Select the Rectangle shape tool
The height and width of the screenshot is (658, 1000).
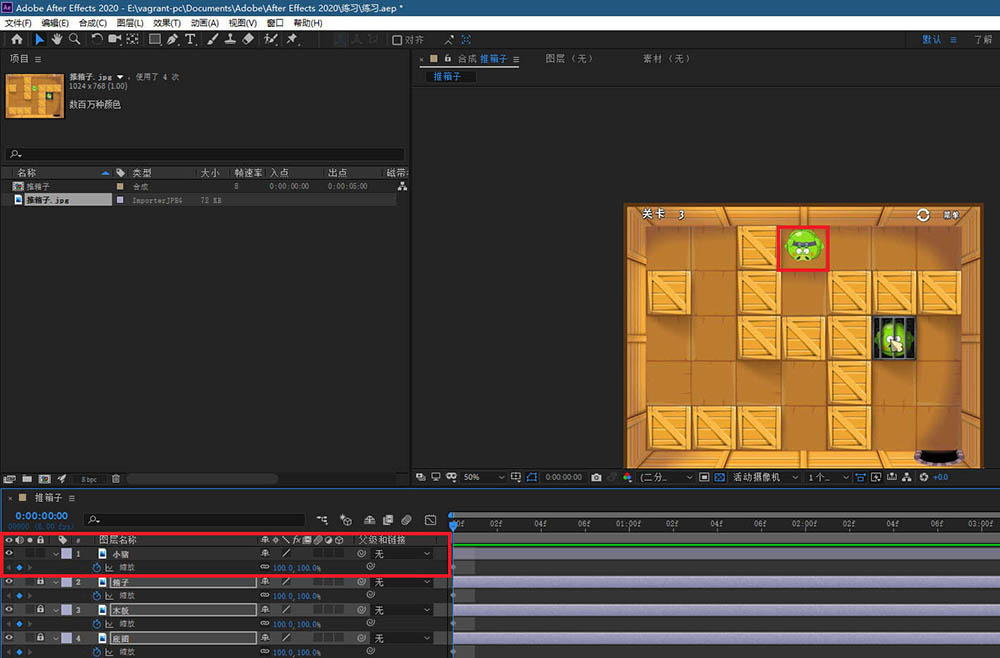[x=154, y=40]
